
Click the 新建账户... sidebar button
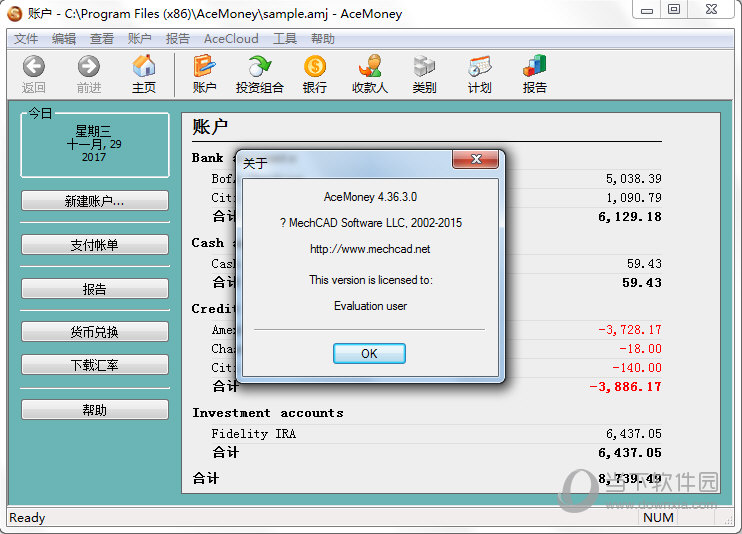95,201
